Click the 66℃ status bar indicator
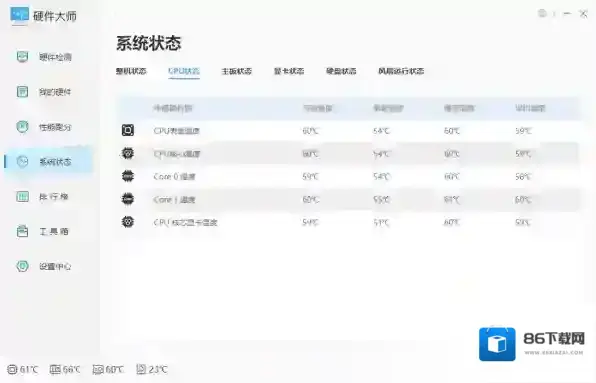The image size is (596, 383). click(65, 369)
